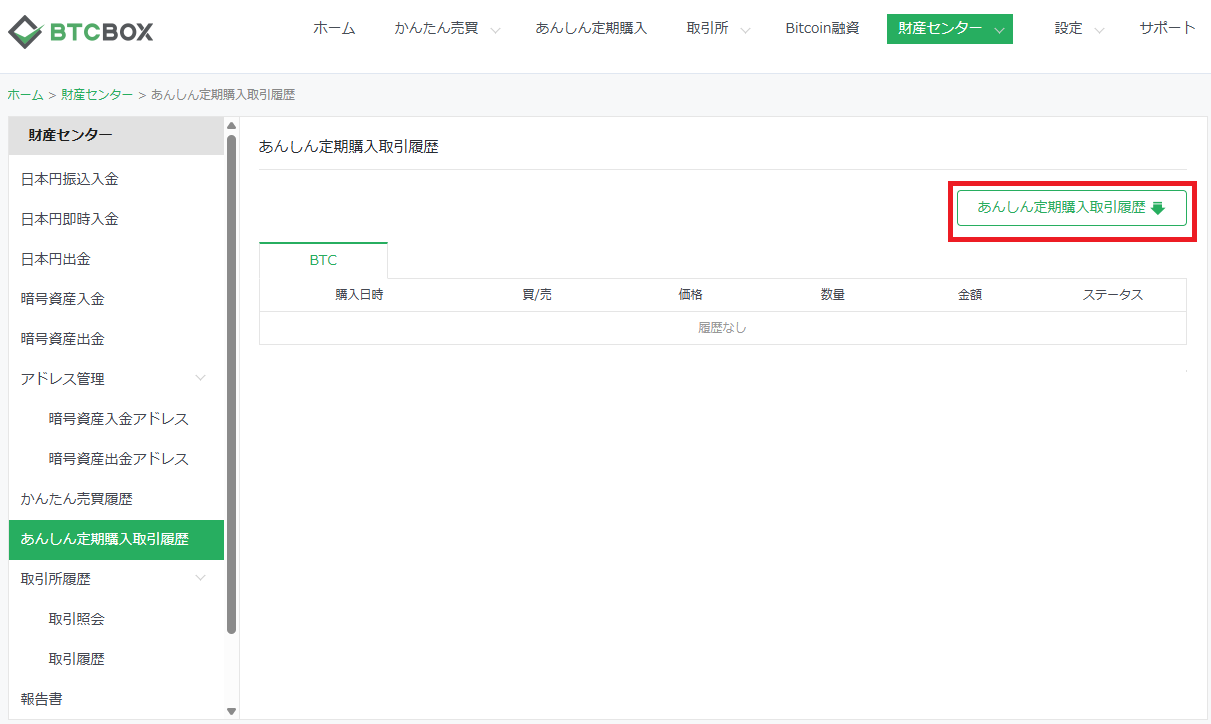Viewport: 1211px width, 724px height.
Task: Select highlighted あんしん定期購入取引履歴 sidebar item
Action: coord(116,539)
